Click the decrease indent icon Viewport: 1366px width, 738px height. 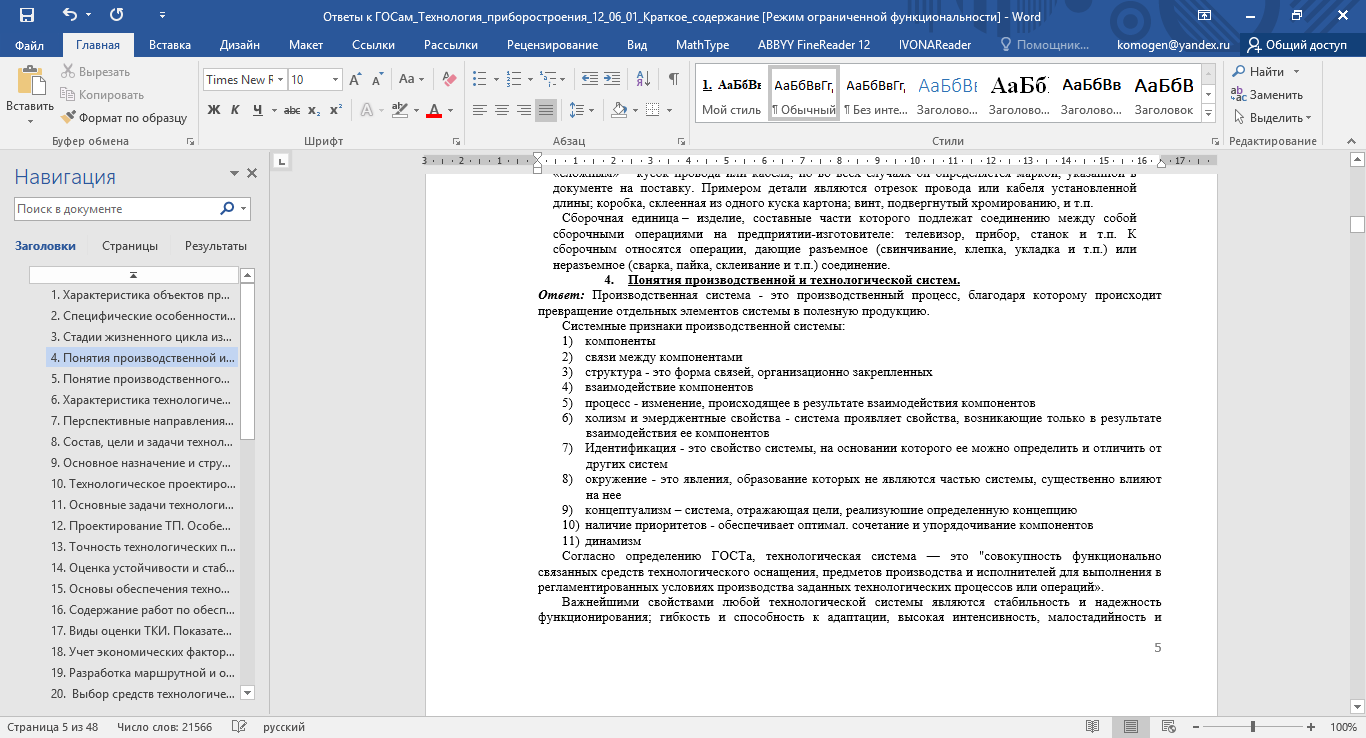(x=588, y=79)
